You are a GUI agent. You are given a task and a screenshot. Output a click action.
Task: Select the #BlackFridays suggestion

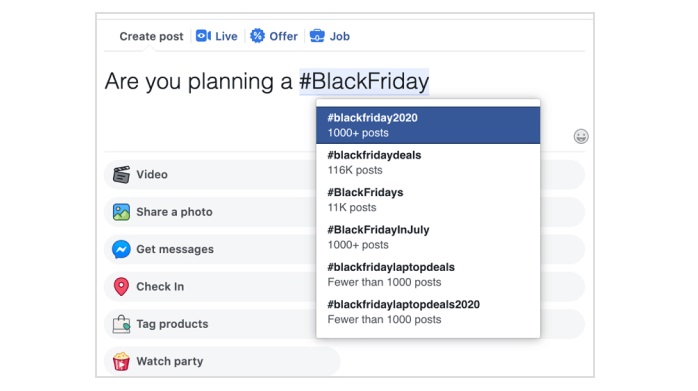tap(428, 200)
